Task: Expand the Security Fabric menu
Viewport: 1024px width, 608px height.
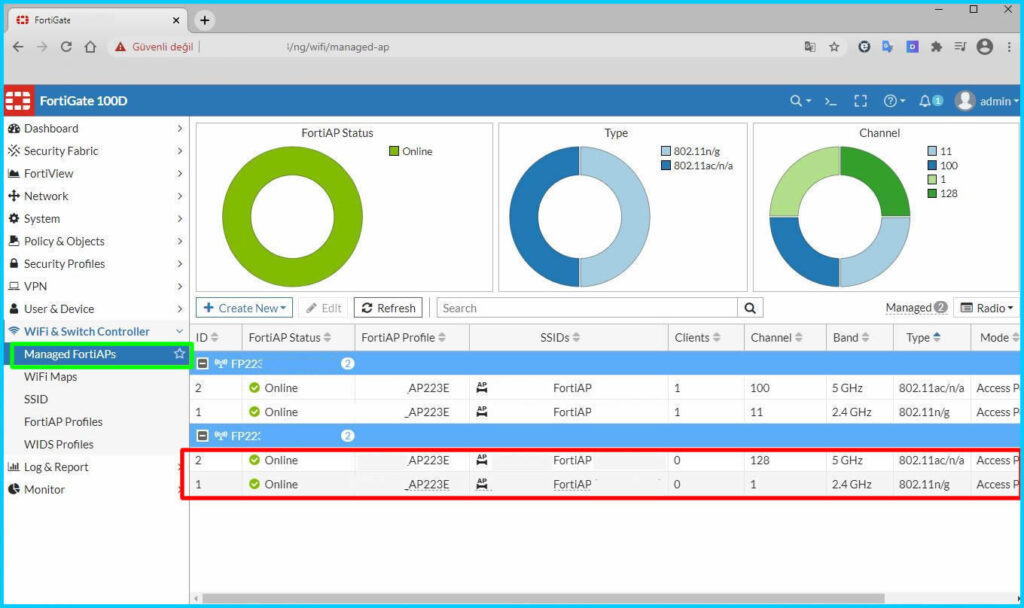Action: click(x=95, y=151)
